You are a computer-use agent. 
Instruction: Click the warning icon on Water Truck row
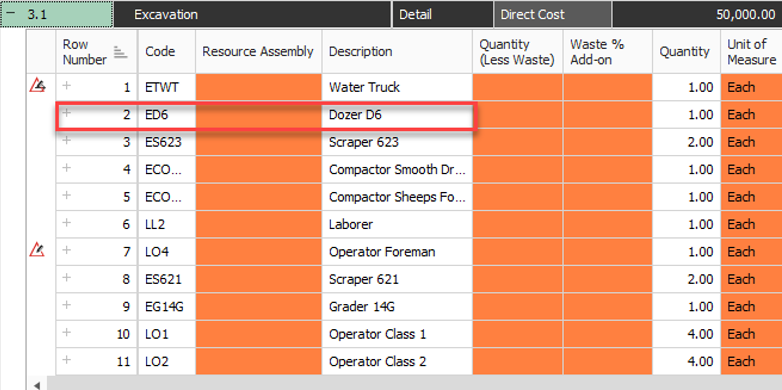pos(37,86)
